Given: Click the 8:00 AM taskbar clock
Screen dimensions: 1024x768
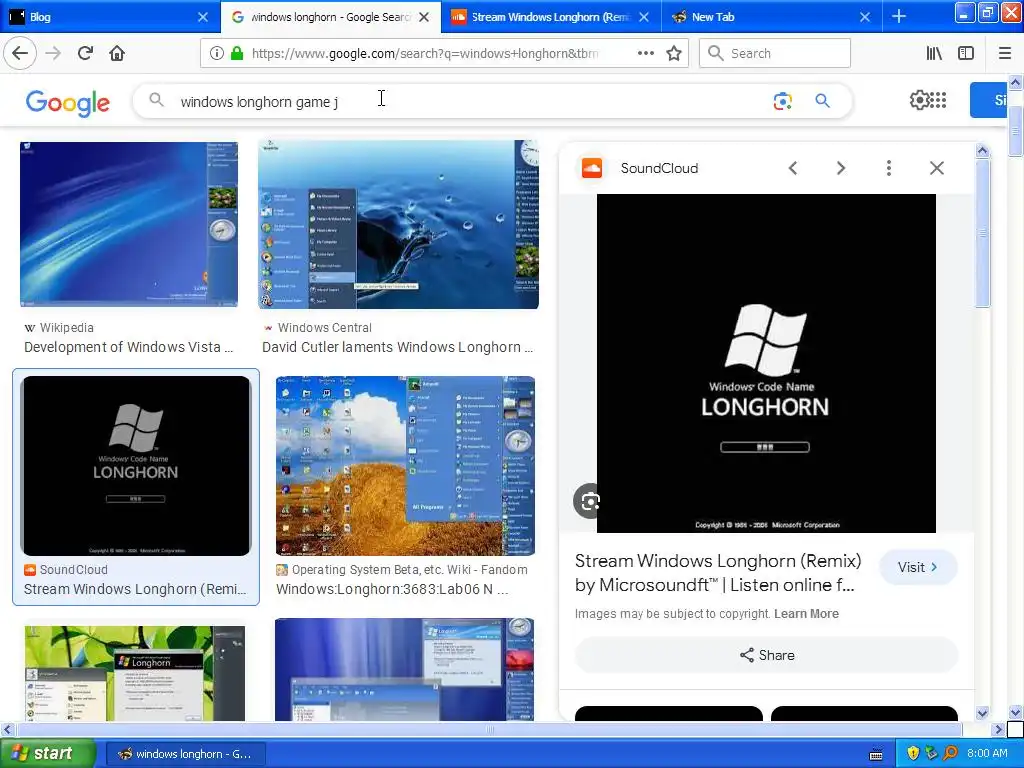Looking at the screenshot, I should [x=987, y=753].
